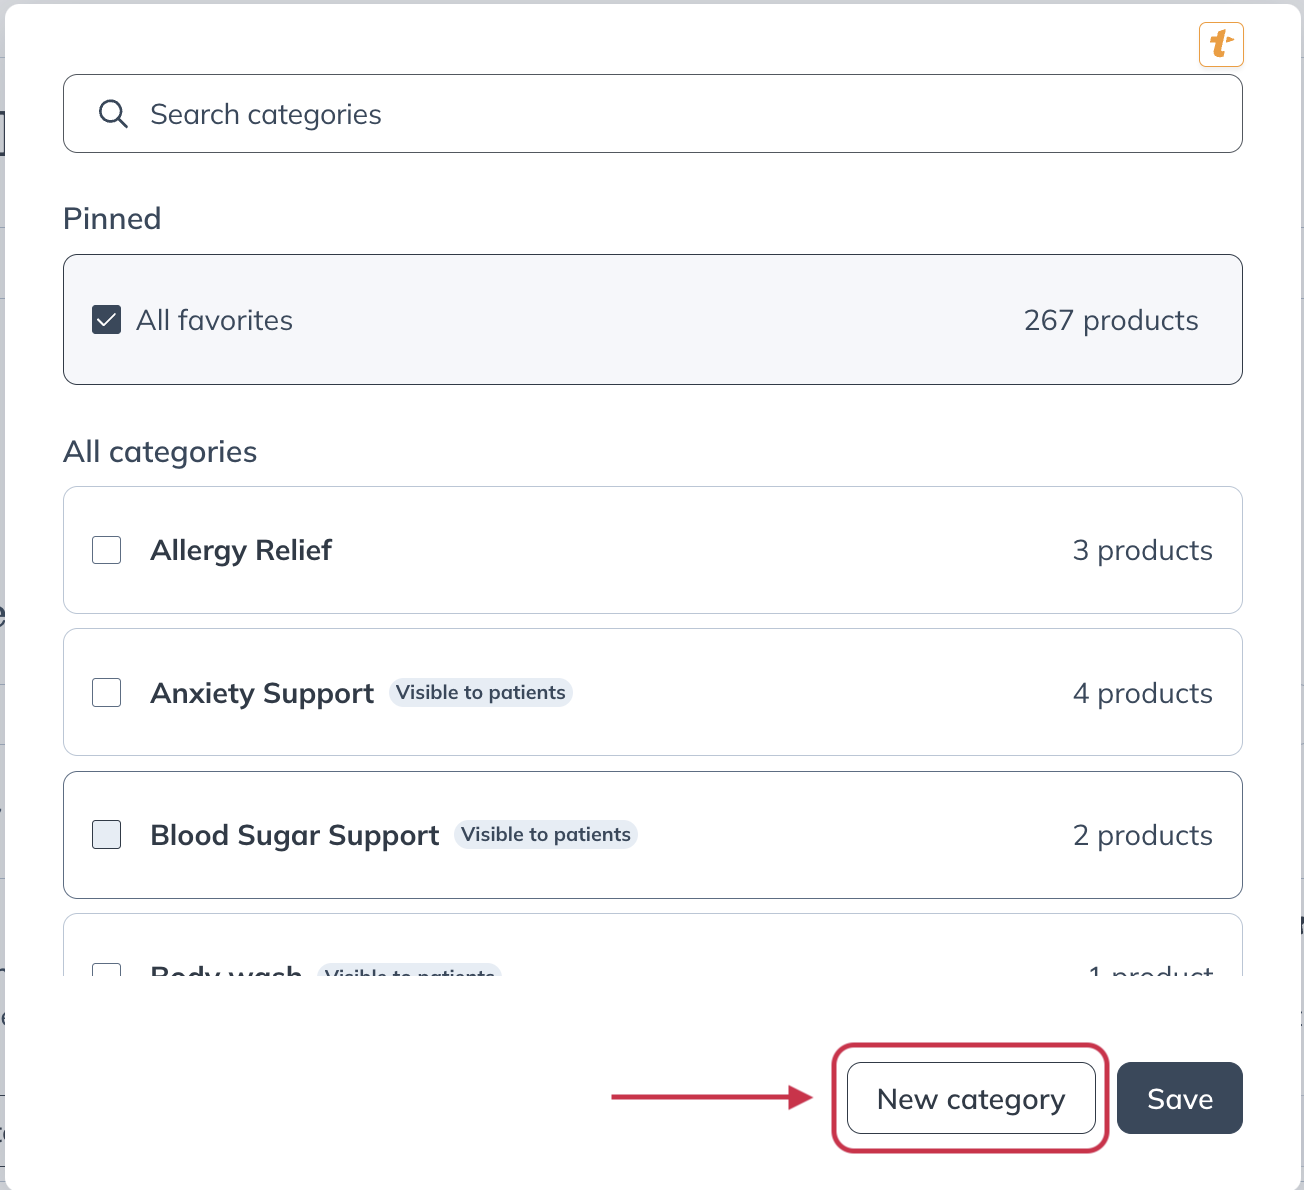
Task: Click the 2 products count for Blood Sugar Support
Action: 1142,835
